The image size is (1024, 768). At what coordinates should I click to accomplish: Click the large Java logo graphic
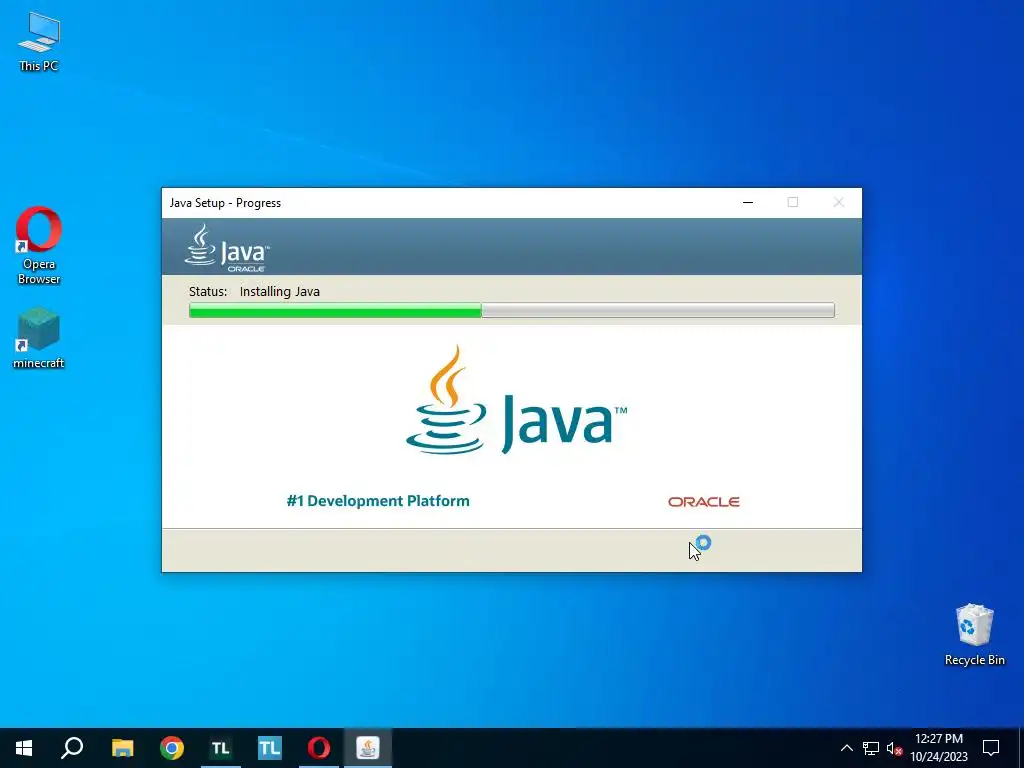(517, 400)
